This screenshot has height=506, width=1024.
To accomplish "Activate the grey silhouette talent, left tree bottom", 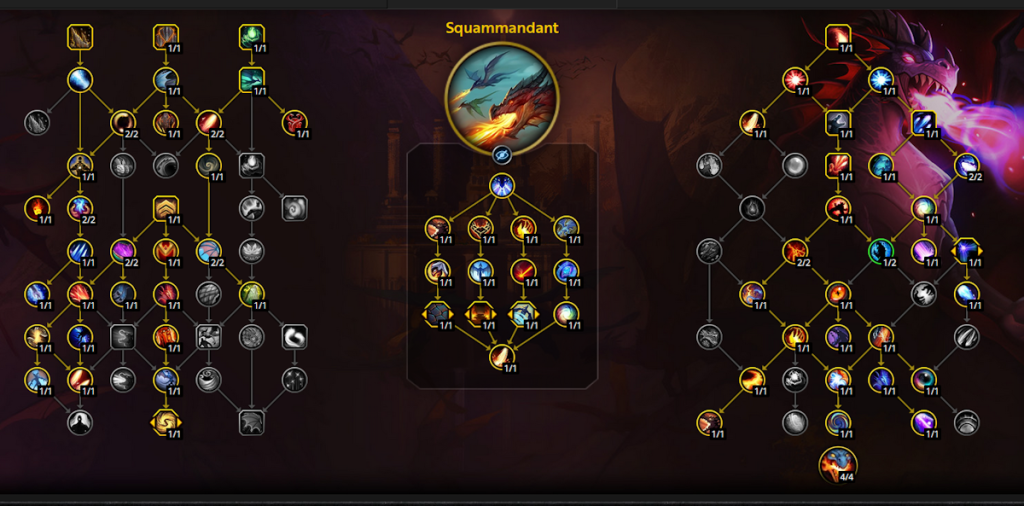I will (x=80, y=422).
